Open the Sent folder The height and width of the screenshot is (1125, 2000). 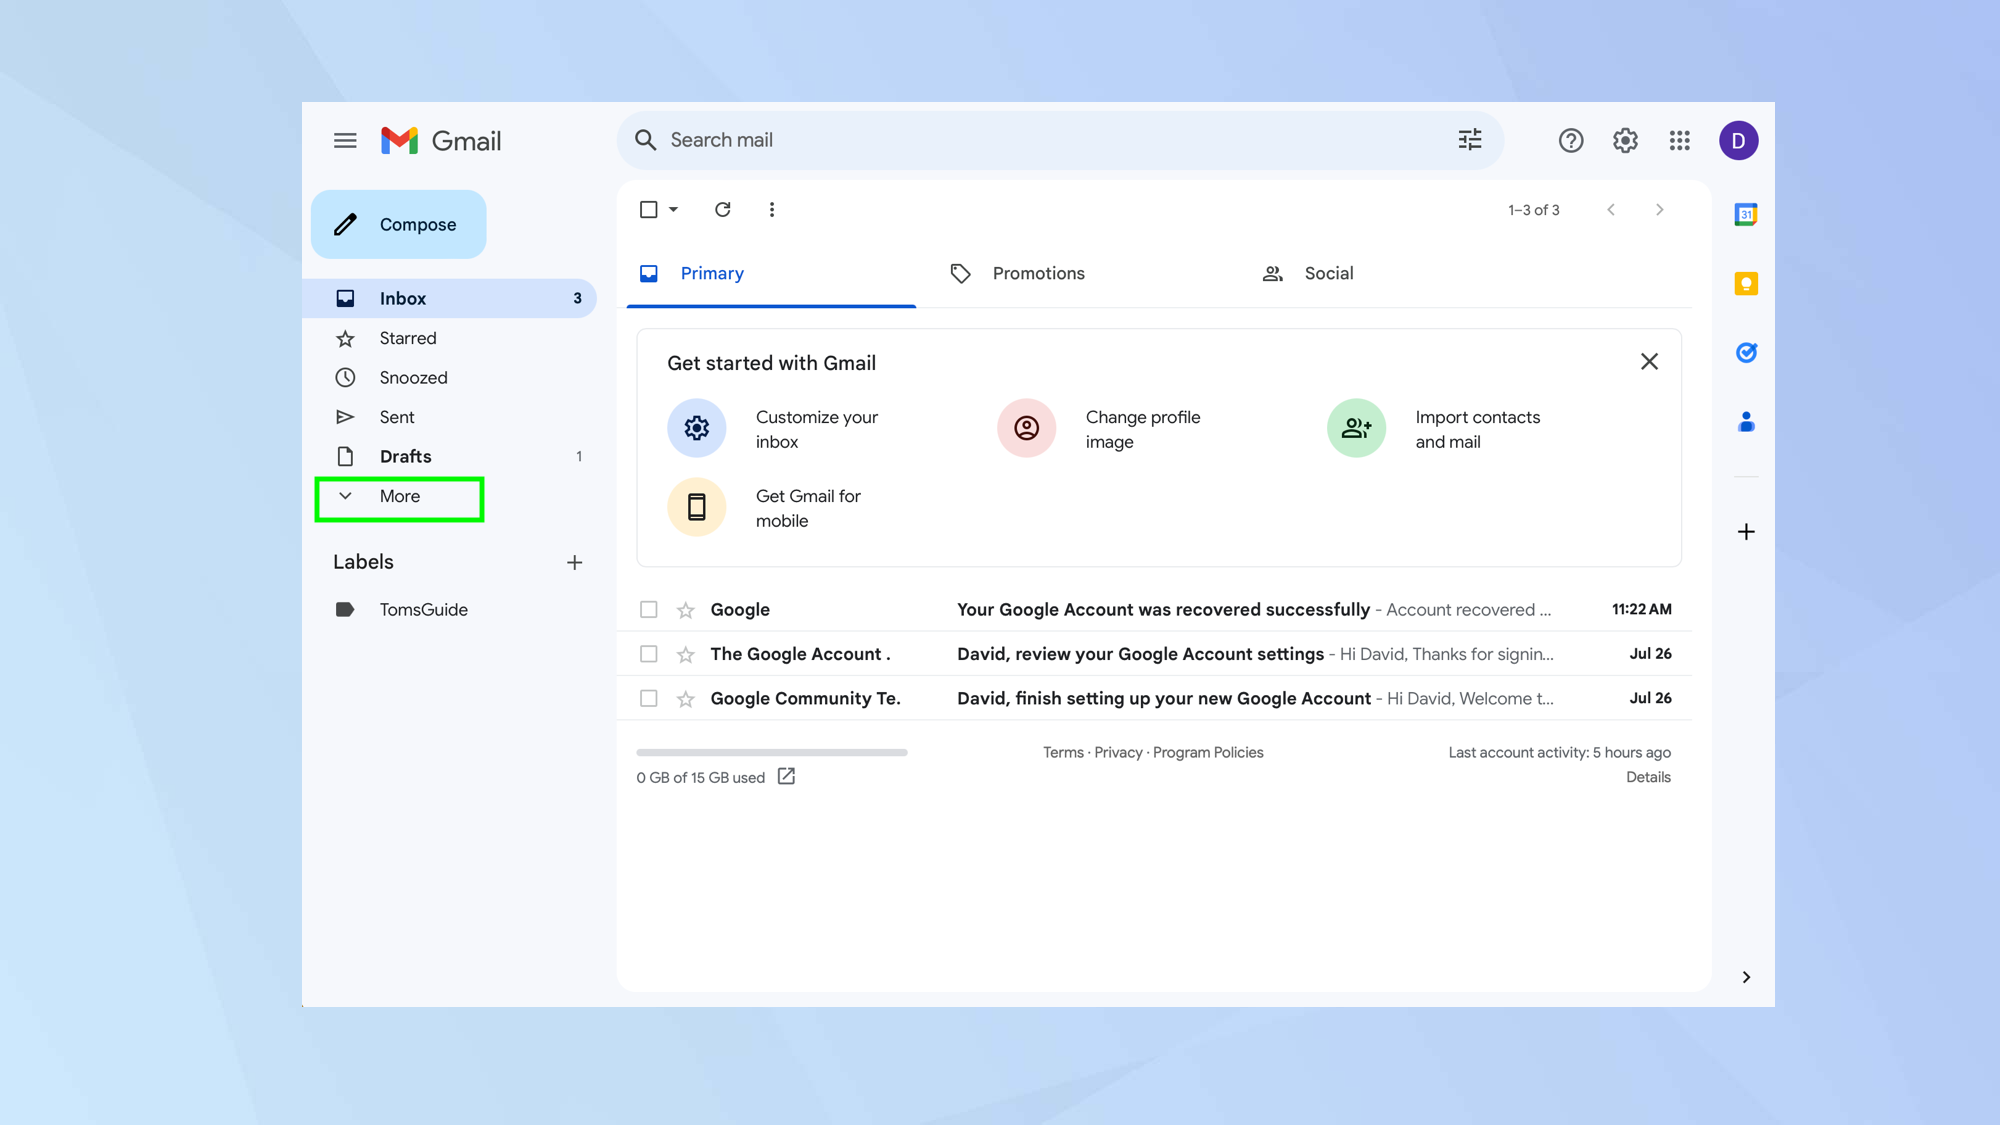pos(449,417)
